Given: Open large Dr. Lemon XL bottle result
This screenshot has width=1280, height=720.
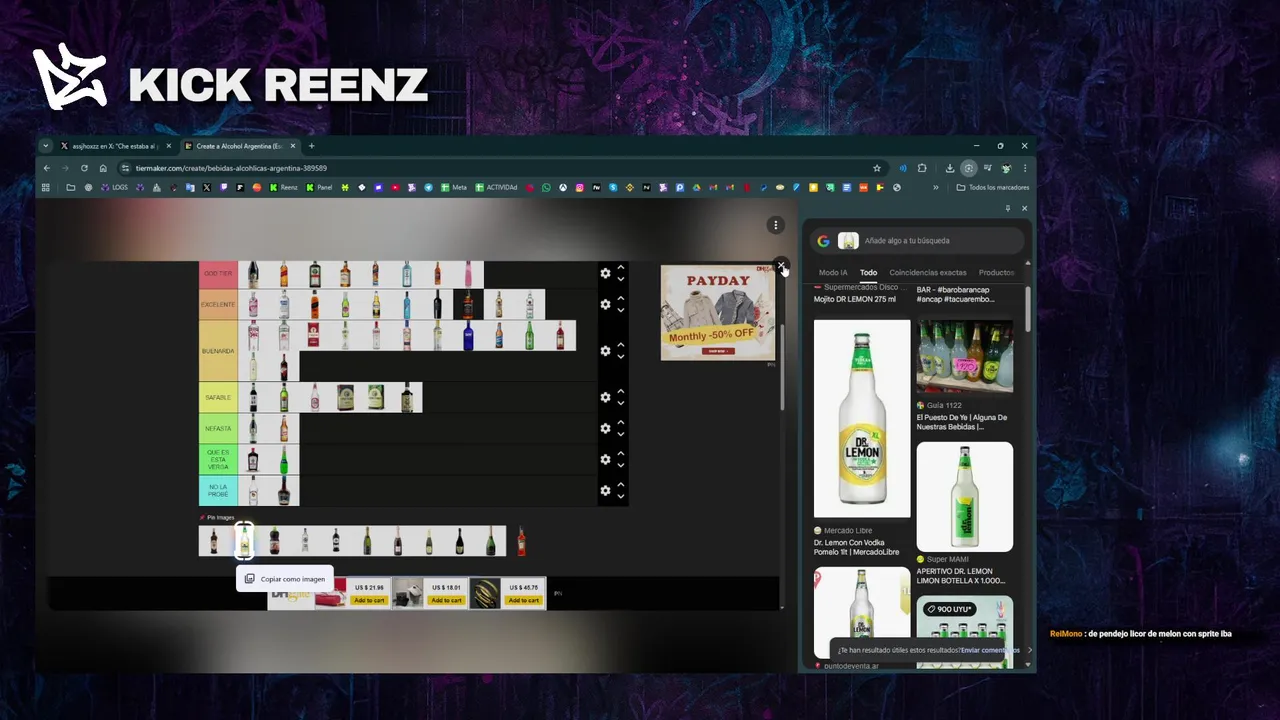Looking at the screenshot, I should click(862, 418).
